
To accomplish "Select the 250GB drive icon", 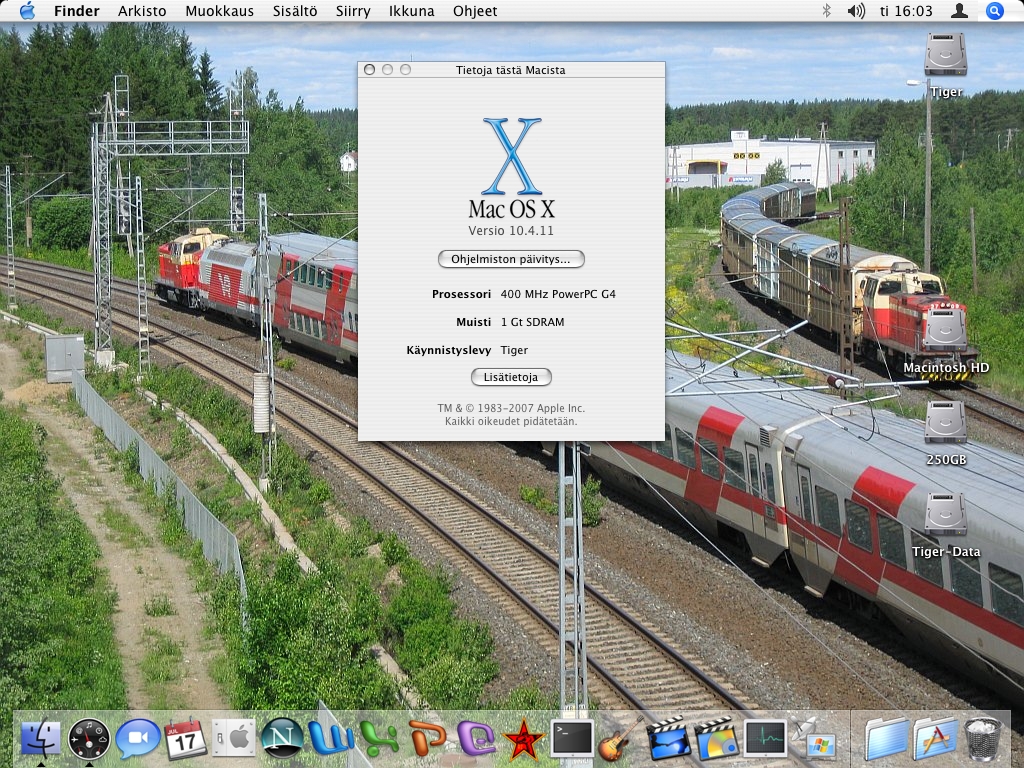I will [x=945, y=424].
